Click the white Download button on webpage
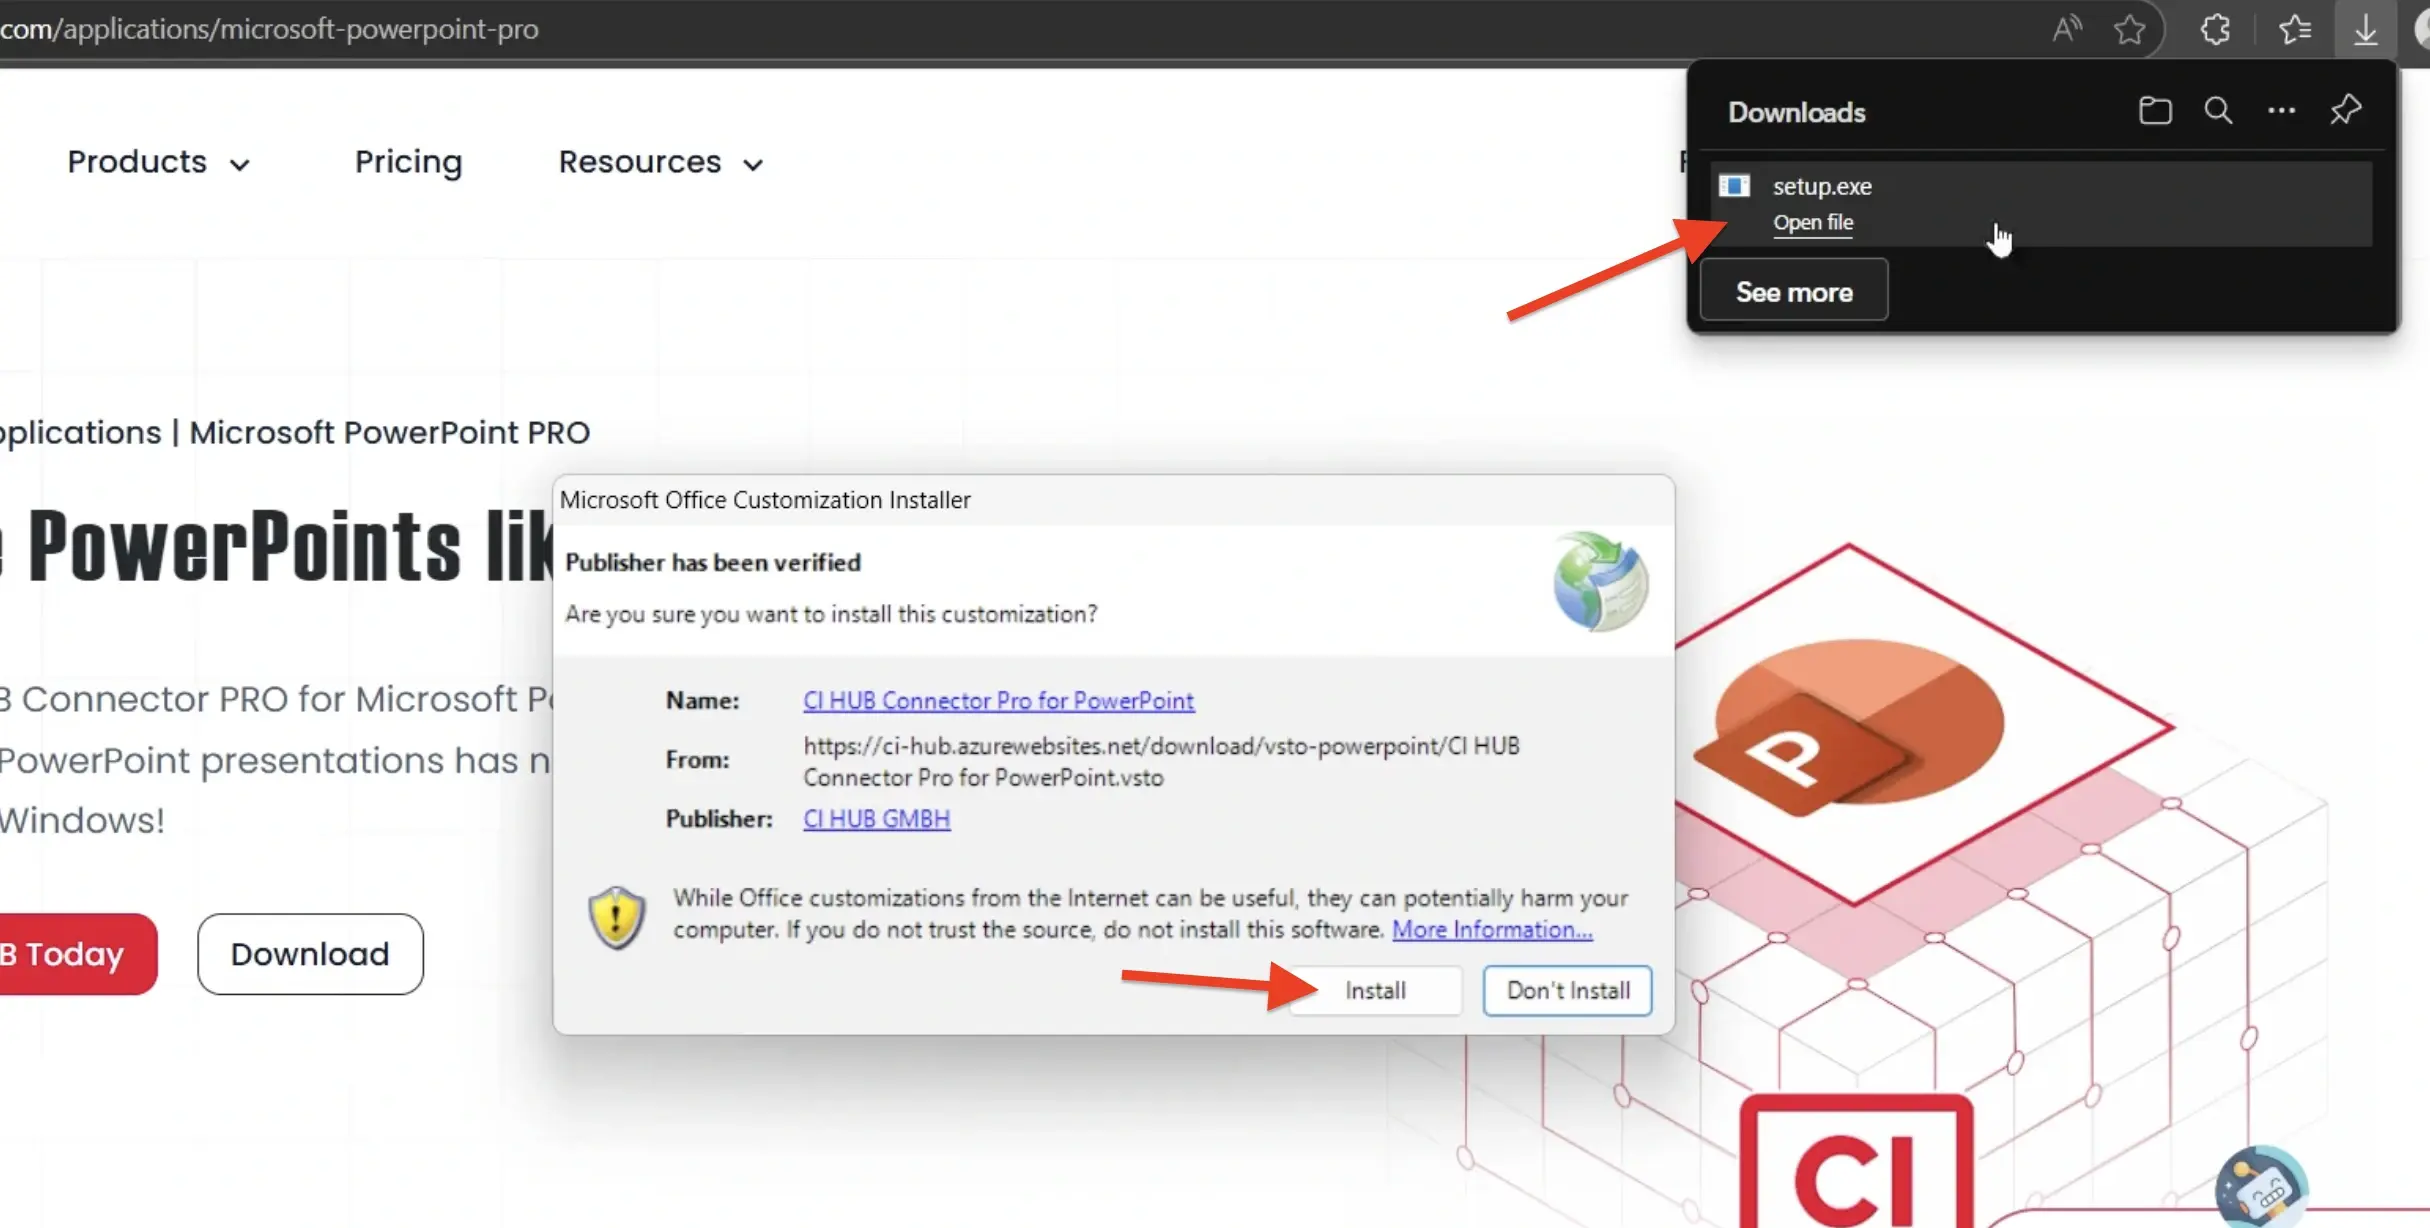This screenshot has width=2430, height=1228. pos(310,954)
